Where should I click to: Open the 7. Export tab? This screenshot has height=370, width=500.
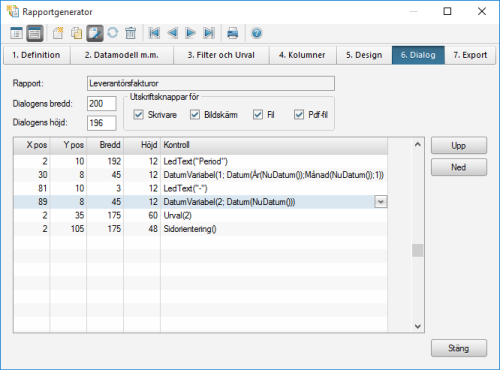coord(470,55)
